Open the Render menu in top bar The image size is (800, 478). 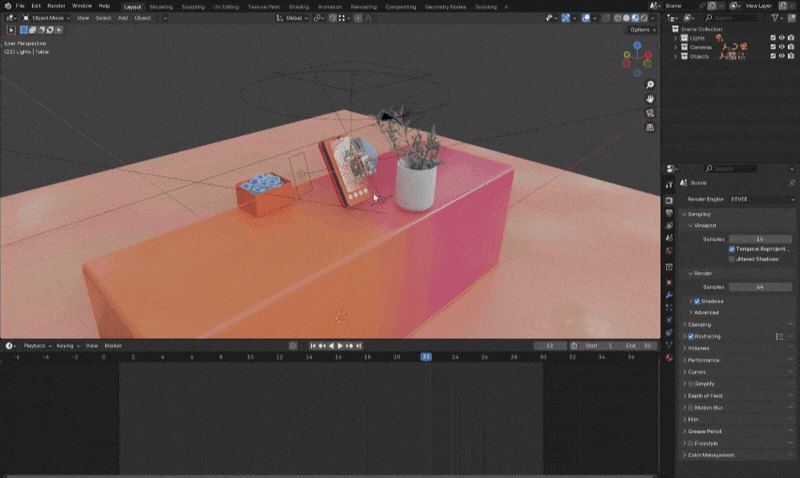pos(56,6)
